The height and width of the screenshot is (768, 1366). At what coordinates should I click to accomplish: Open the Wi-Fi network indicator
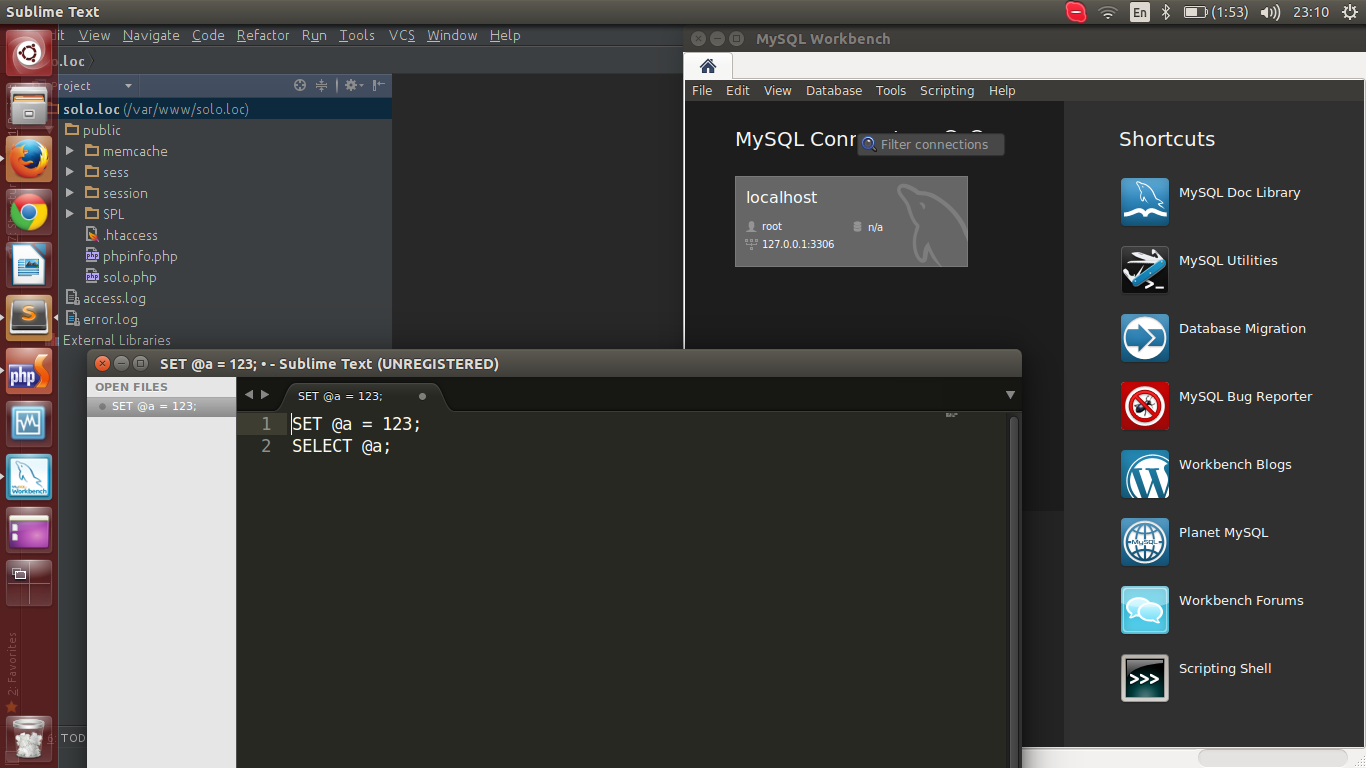[x=1107, y=12]
